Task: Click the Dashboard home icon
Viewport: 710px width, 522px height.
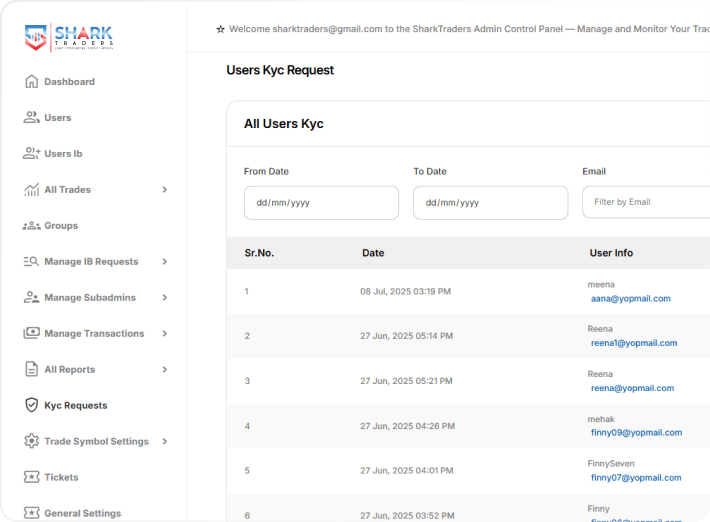Action: (x=31, y=81)
